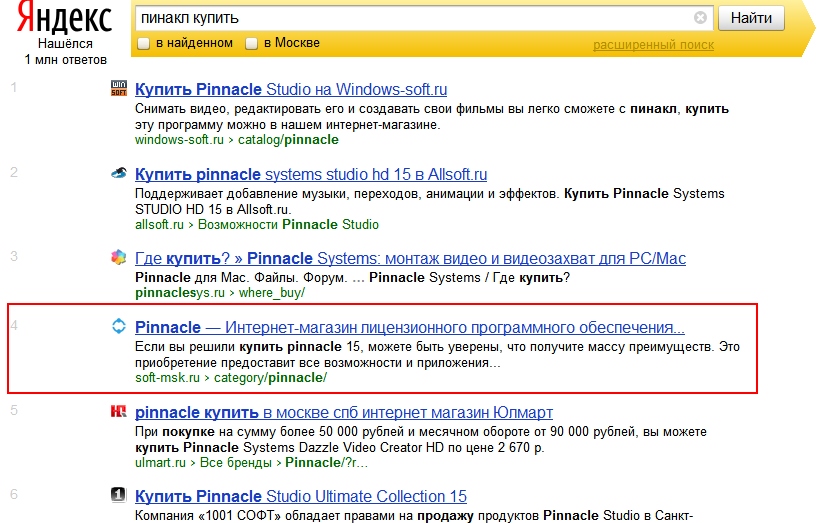
Task: Click the ulmart.ru domain link
Action: pyautogui.click(x=160, y=463)
